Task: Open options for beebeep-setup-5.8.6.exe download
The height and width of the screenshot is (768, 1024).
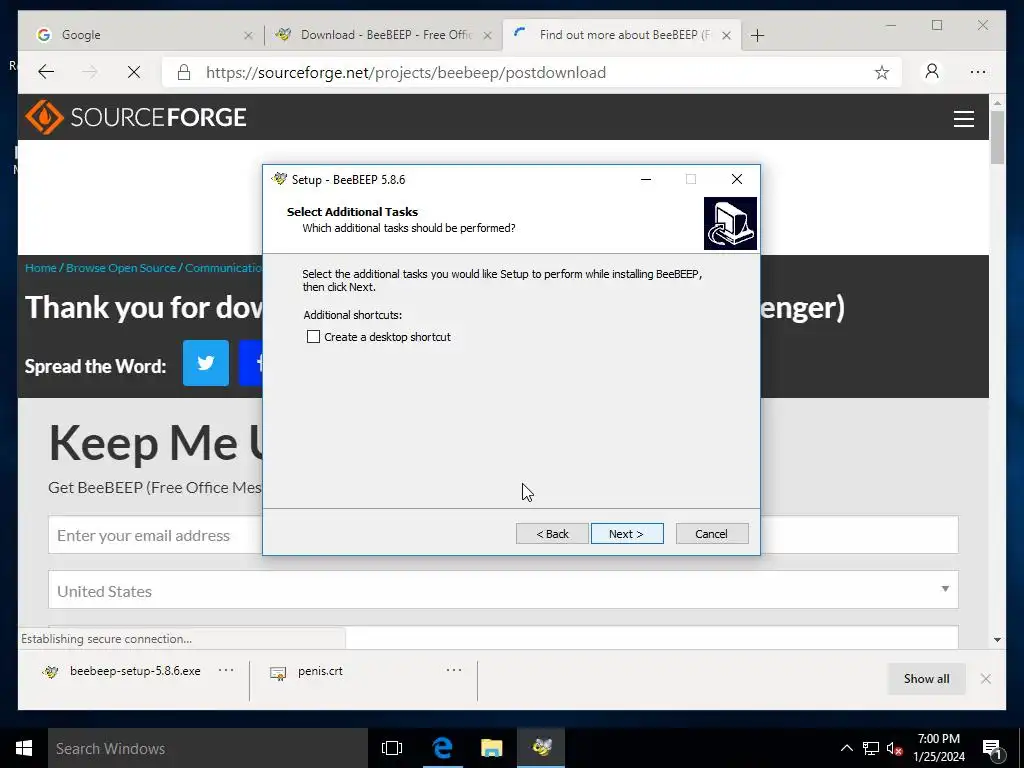Action: pyautogui.click(x=226, y=670)
